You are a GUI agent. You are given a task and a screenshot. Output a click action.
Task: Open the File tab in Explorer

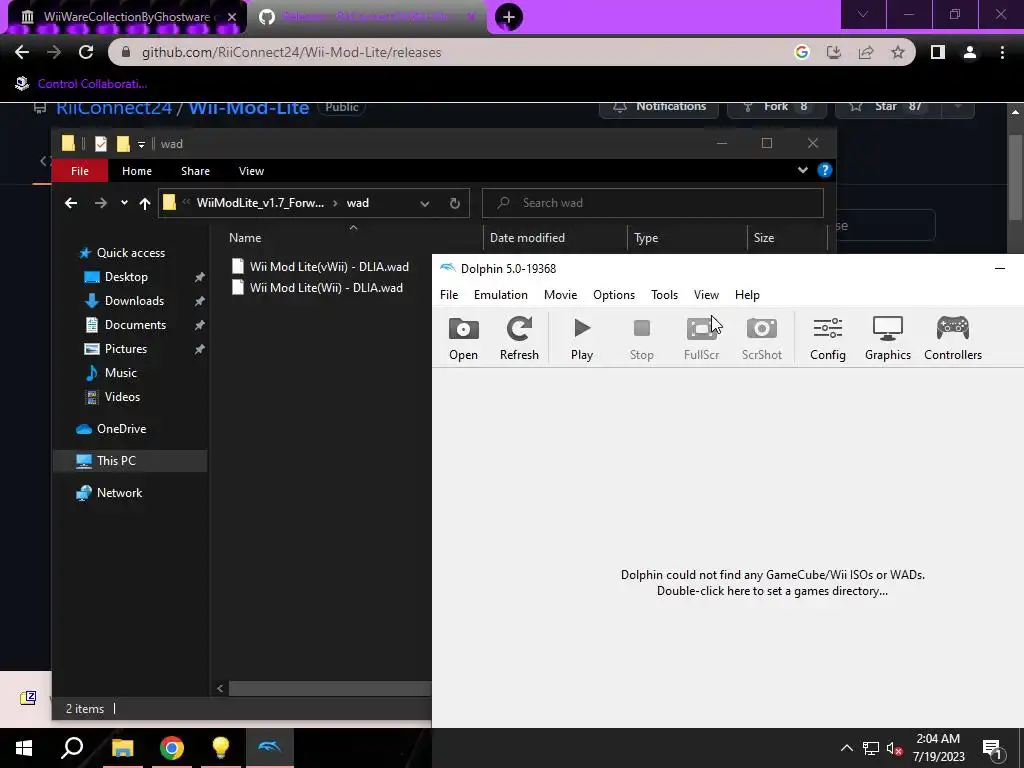click(x=80, y=170)
